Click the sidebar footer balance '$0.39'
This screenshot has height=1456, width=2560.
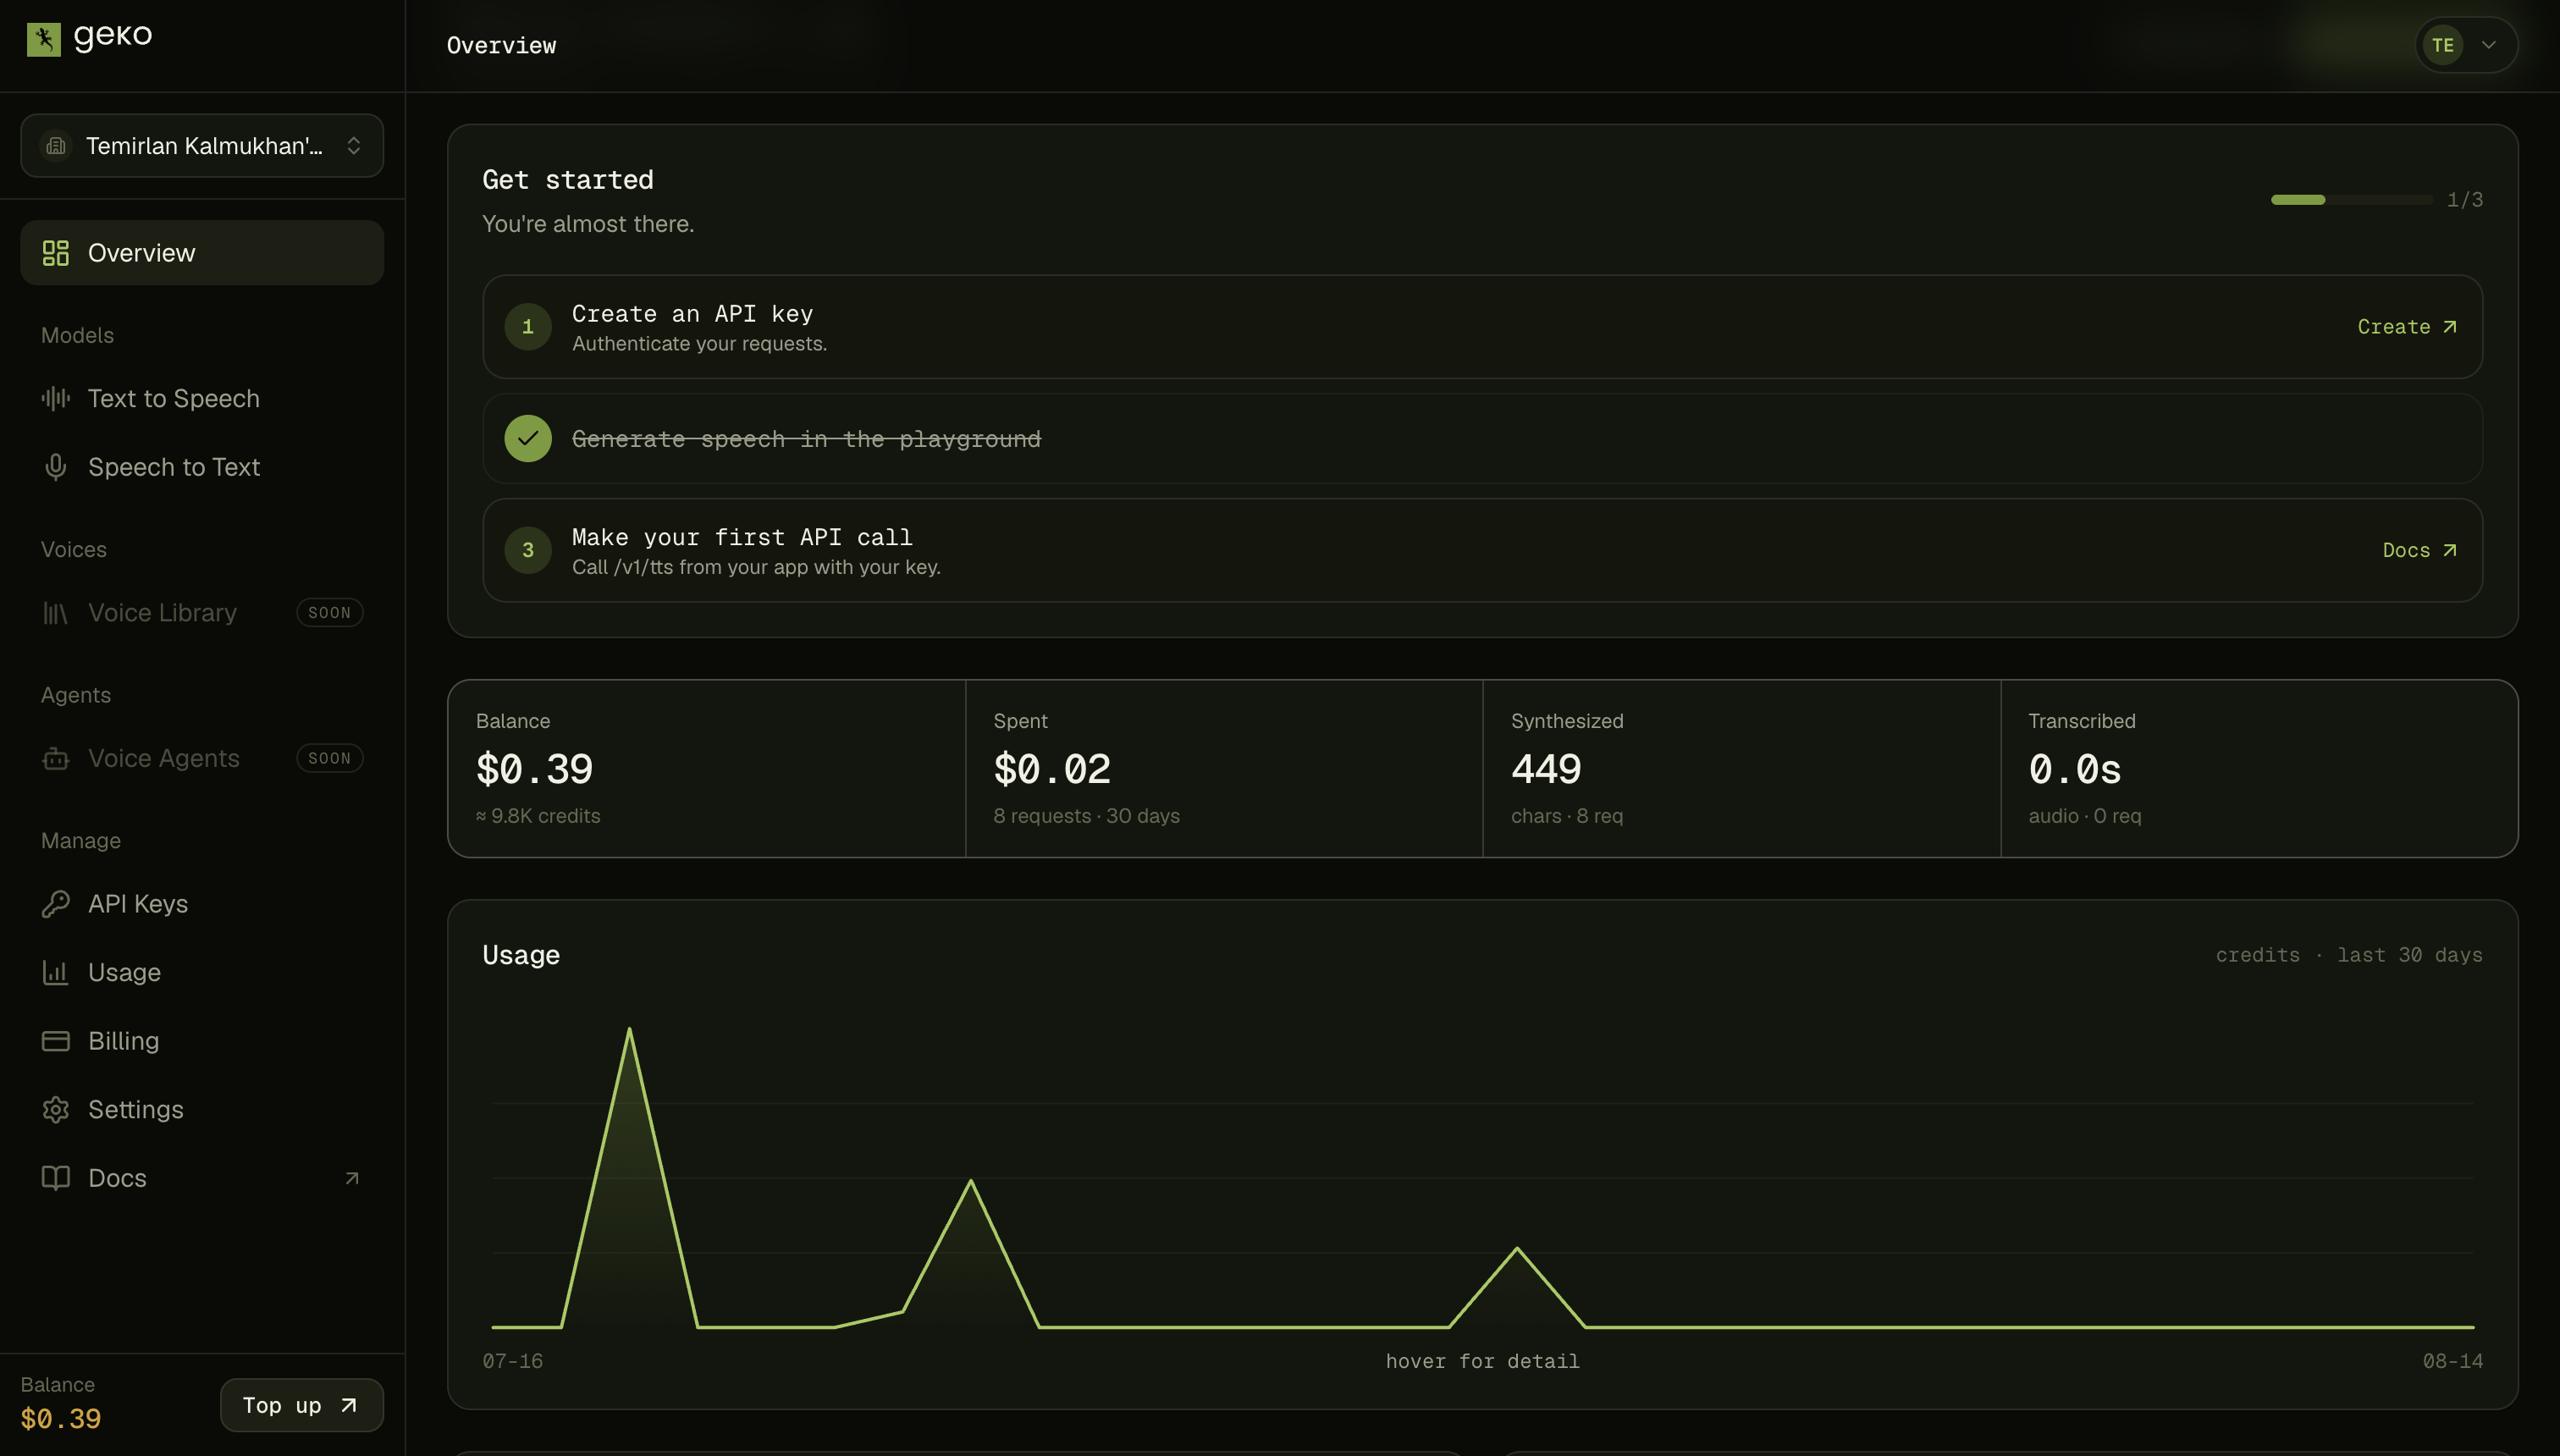[x=61, y=1419]
